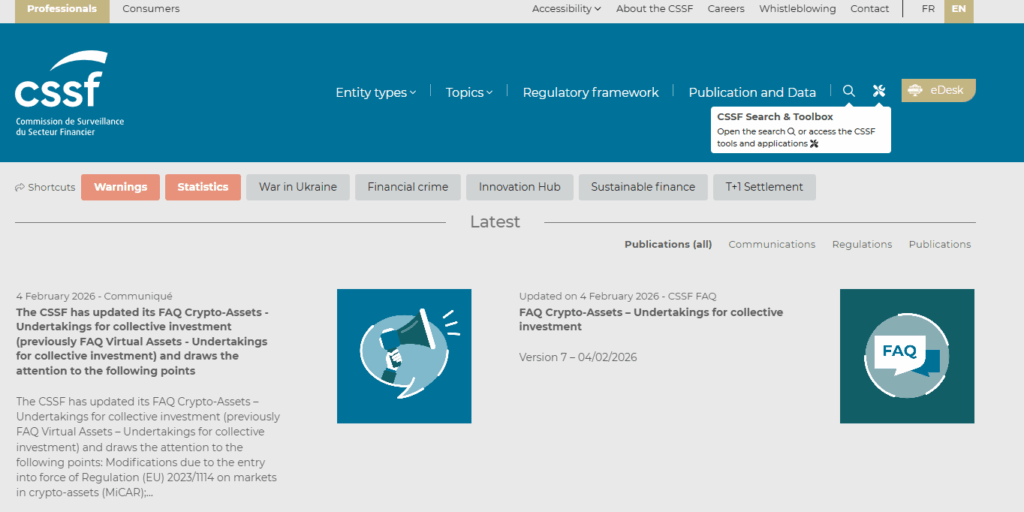Filter latest by Communications
The width and height of the screenshot is (1024, 512).
[x=771, y=244]
